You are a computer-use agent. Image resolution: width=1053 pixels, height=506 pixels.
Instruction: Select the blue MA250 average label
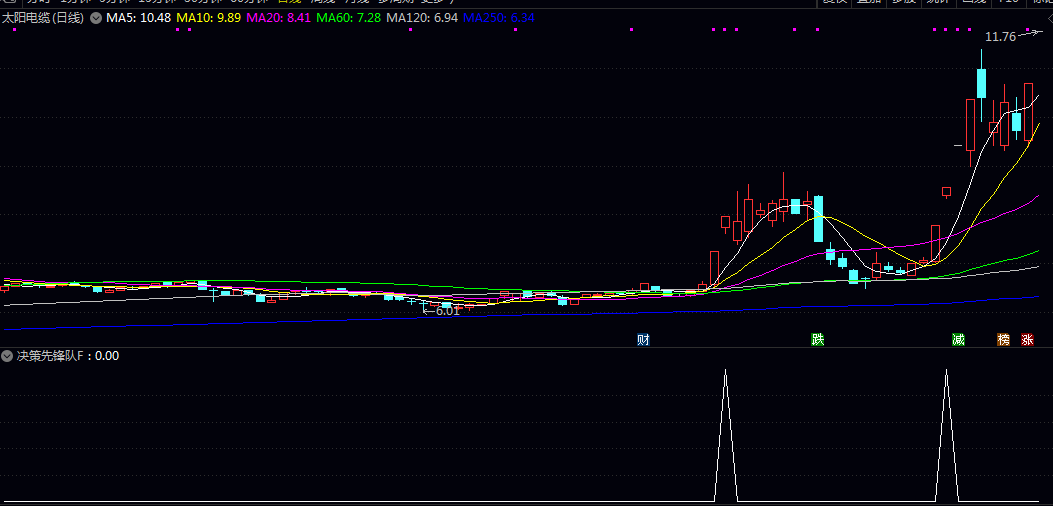tap(498, 18)
